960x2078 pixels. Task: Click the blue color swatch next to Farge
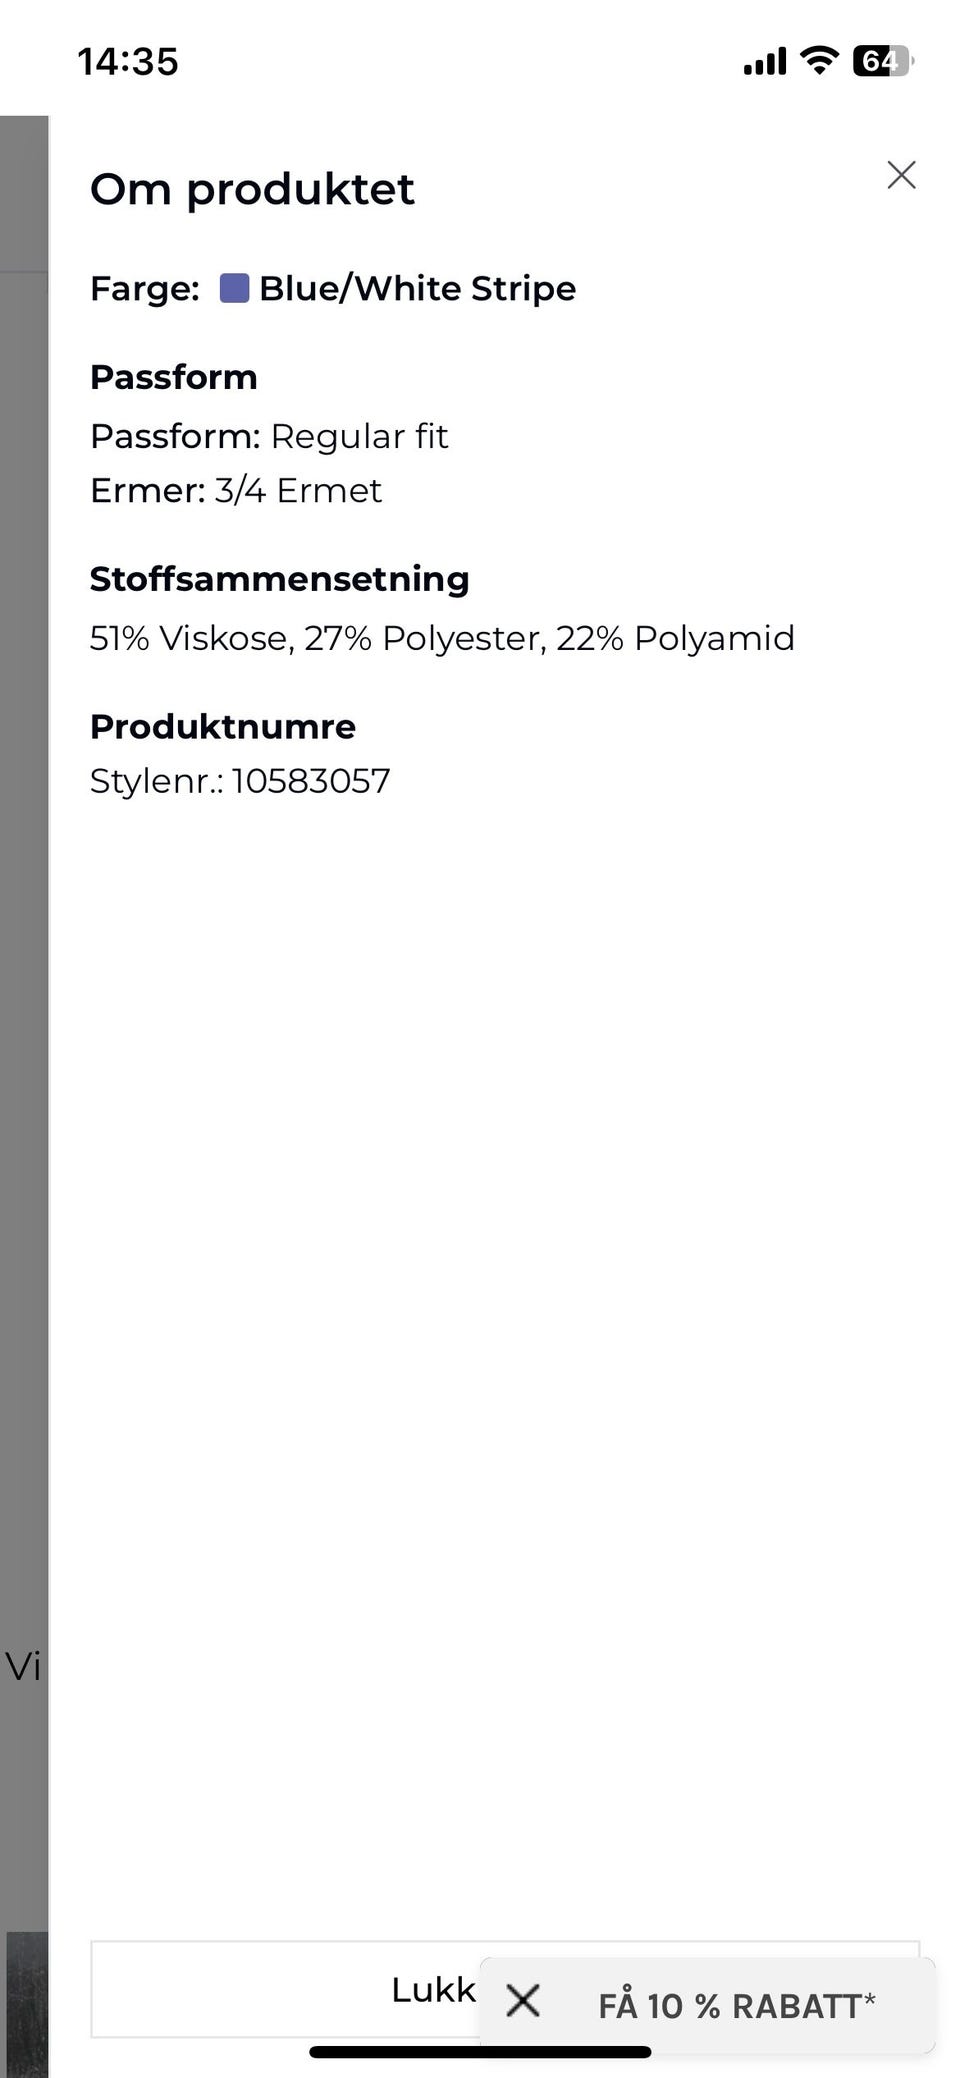(234, 289)
